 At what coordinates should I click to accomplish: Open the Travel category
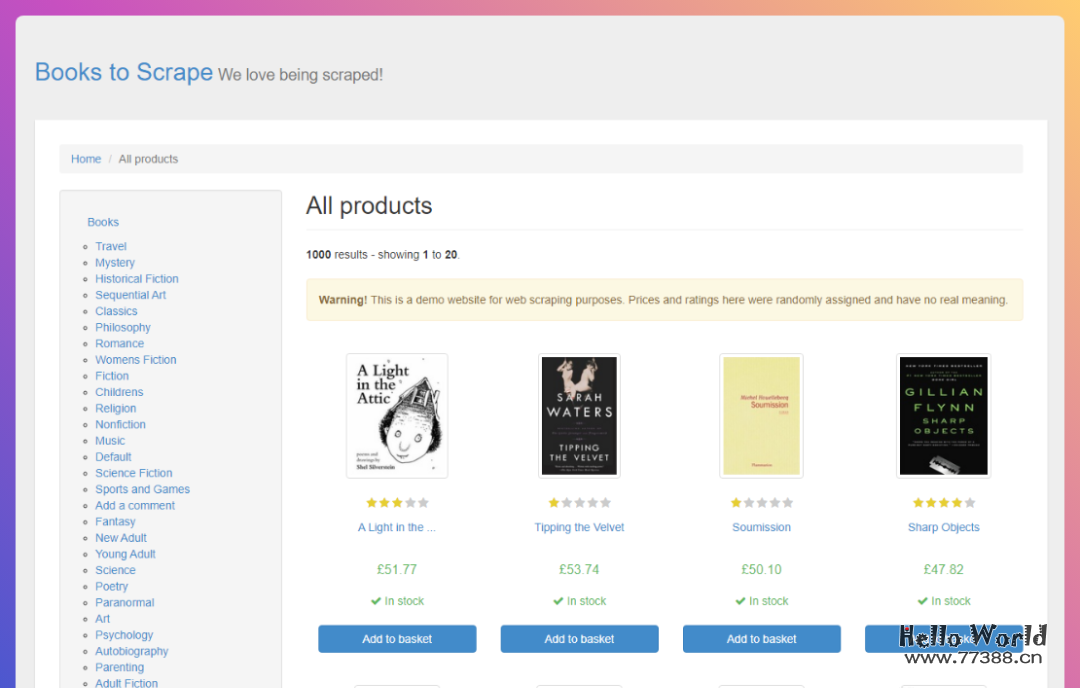point(111,246)
